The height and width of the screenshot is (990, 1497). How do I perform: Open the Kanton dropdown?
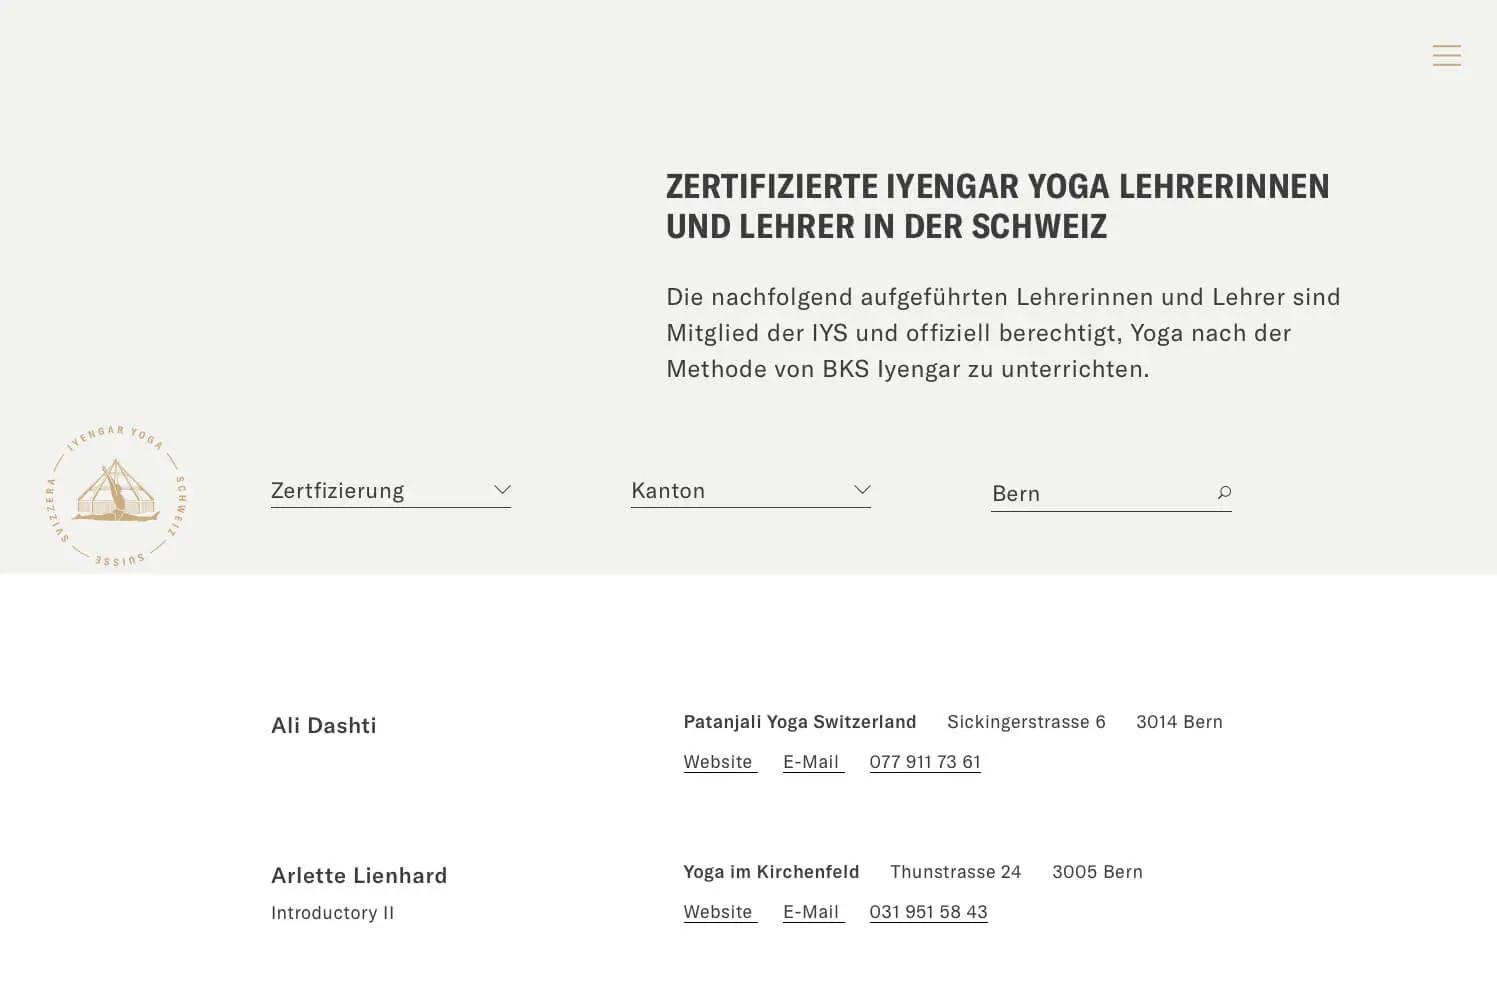click(x=750, y=491)
